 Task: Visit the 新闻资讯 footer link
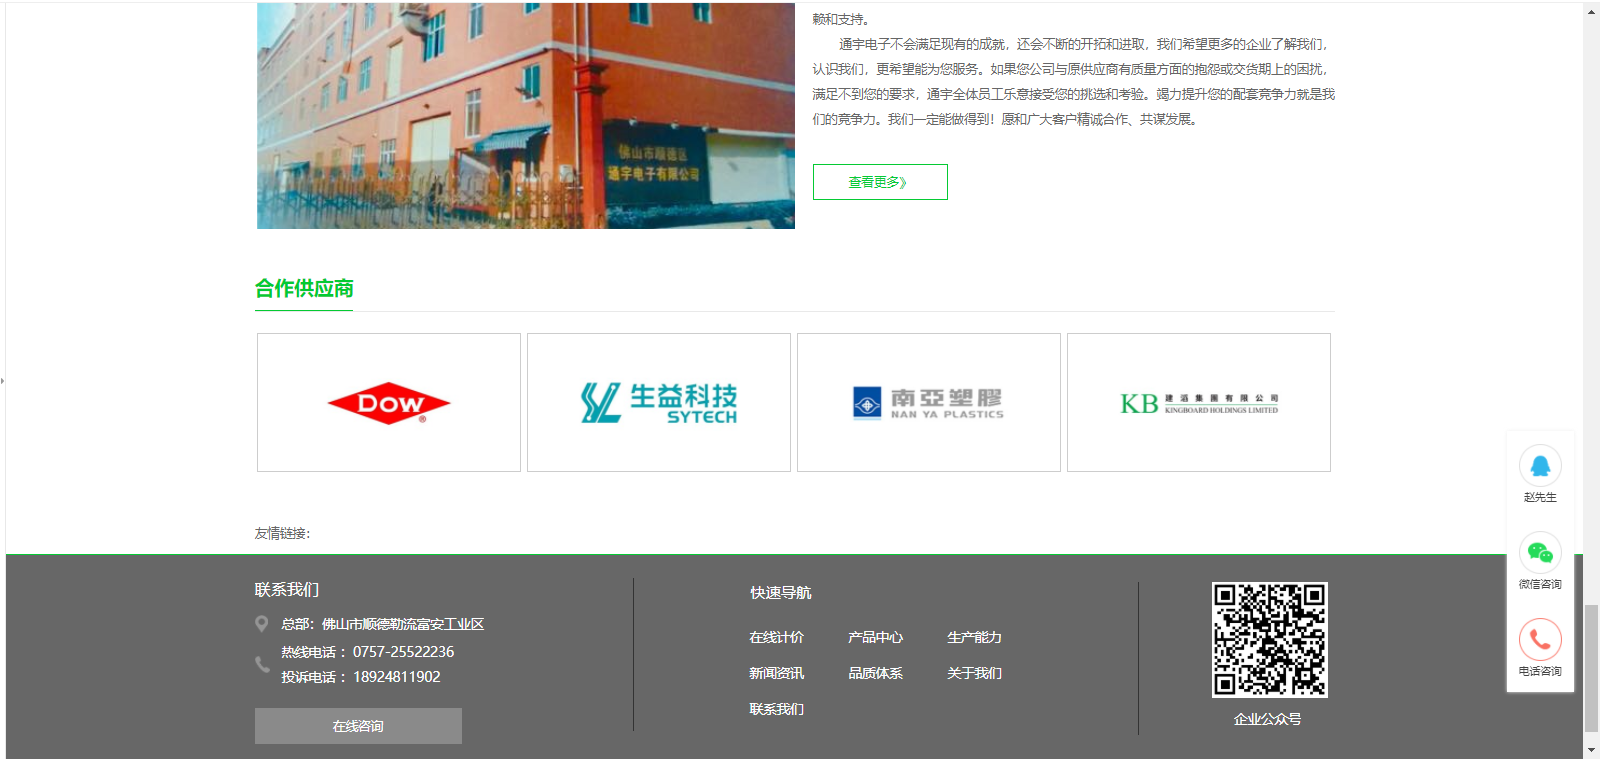tap(776, 673)
